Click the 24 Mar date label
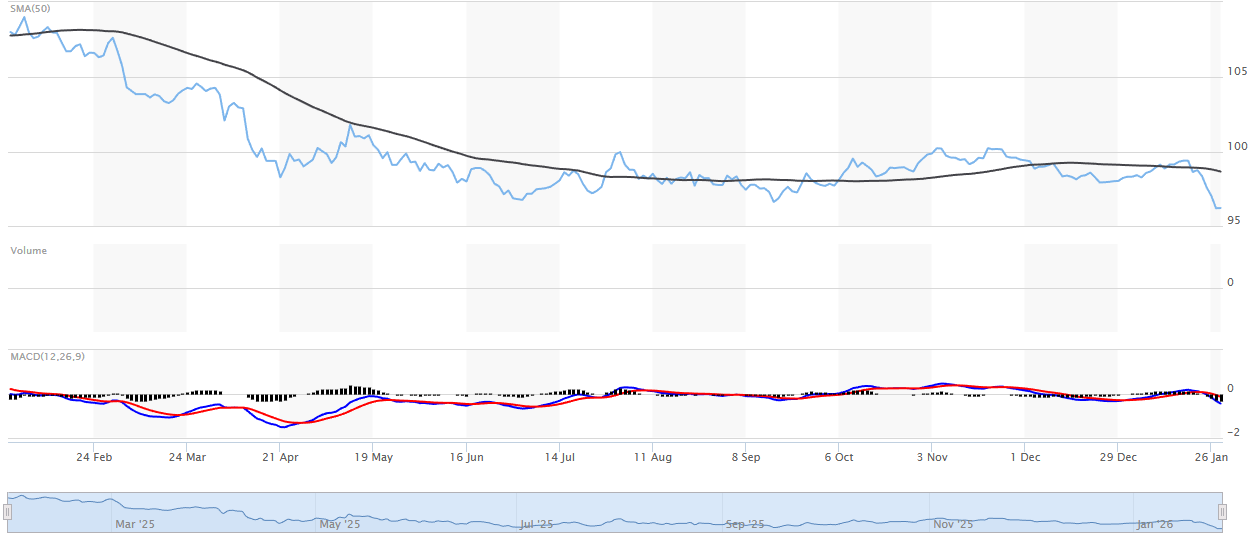The width and height of the screenshot is (1251, 543). pos(187,457)
